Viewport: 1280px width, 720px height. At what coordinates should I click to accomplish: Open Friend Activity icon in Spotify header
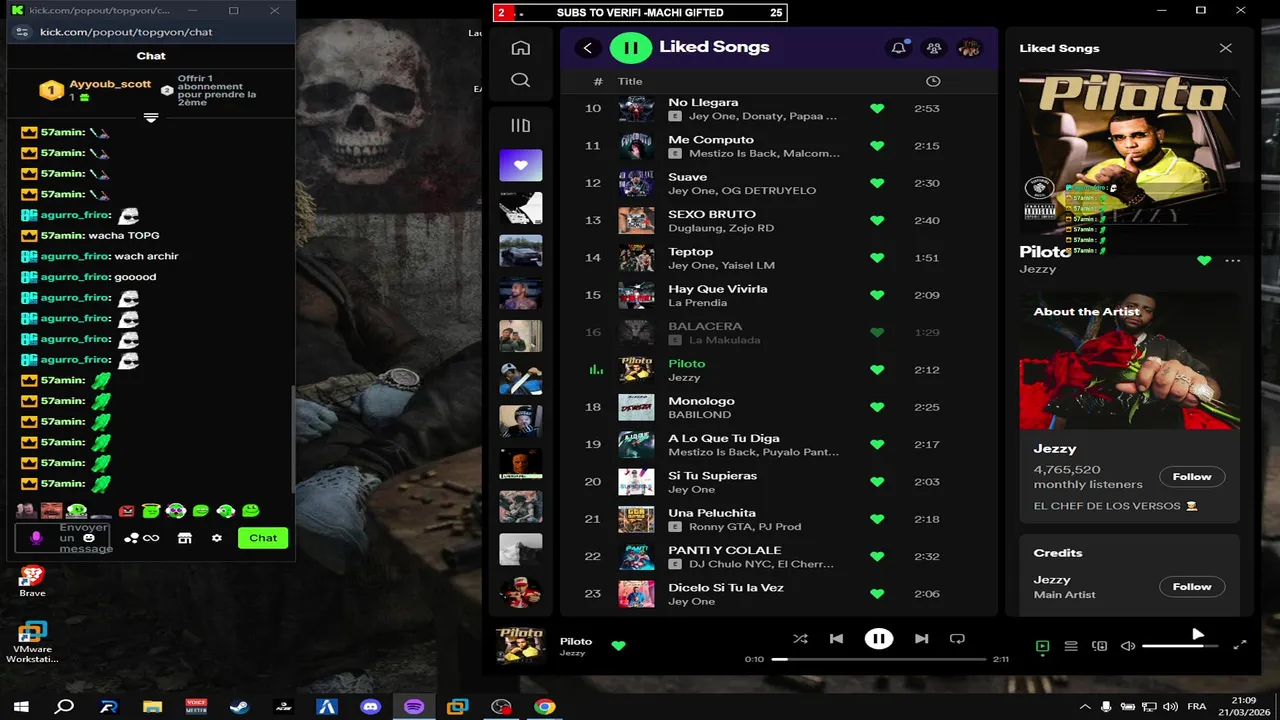click(934, 47)
